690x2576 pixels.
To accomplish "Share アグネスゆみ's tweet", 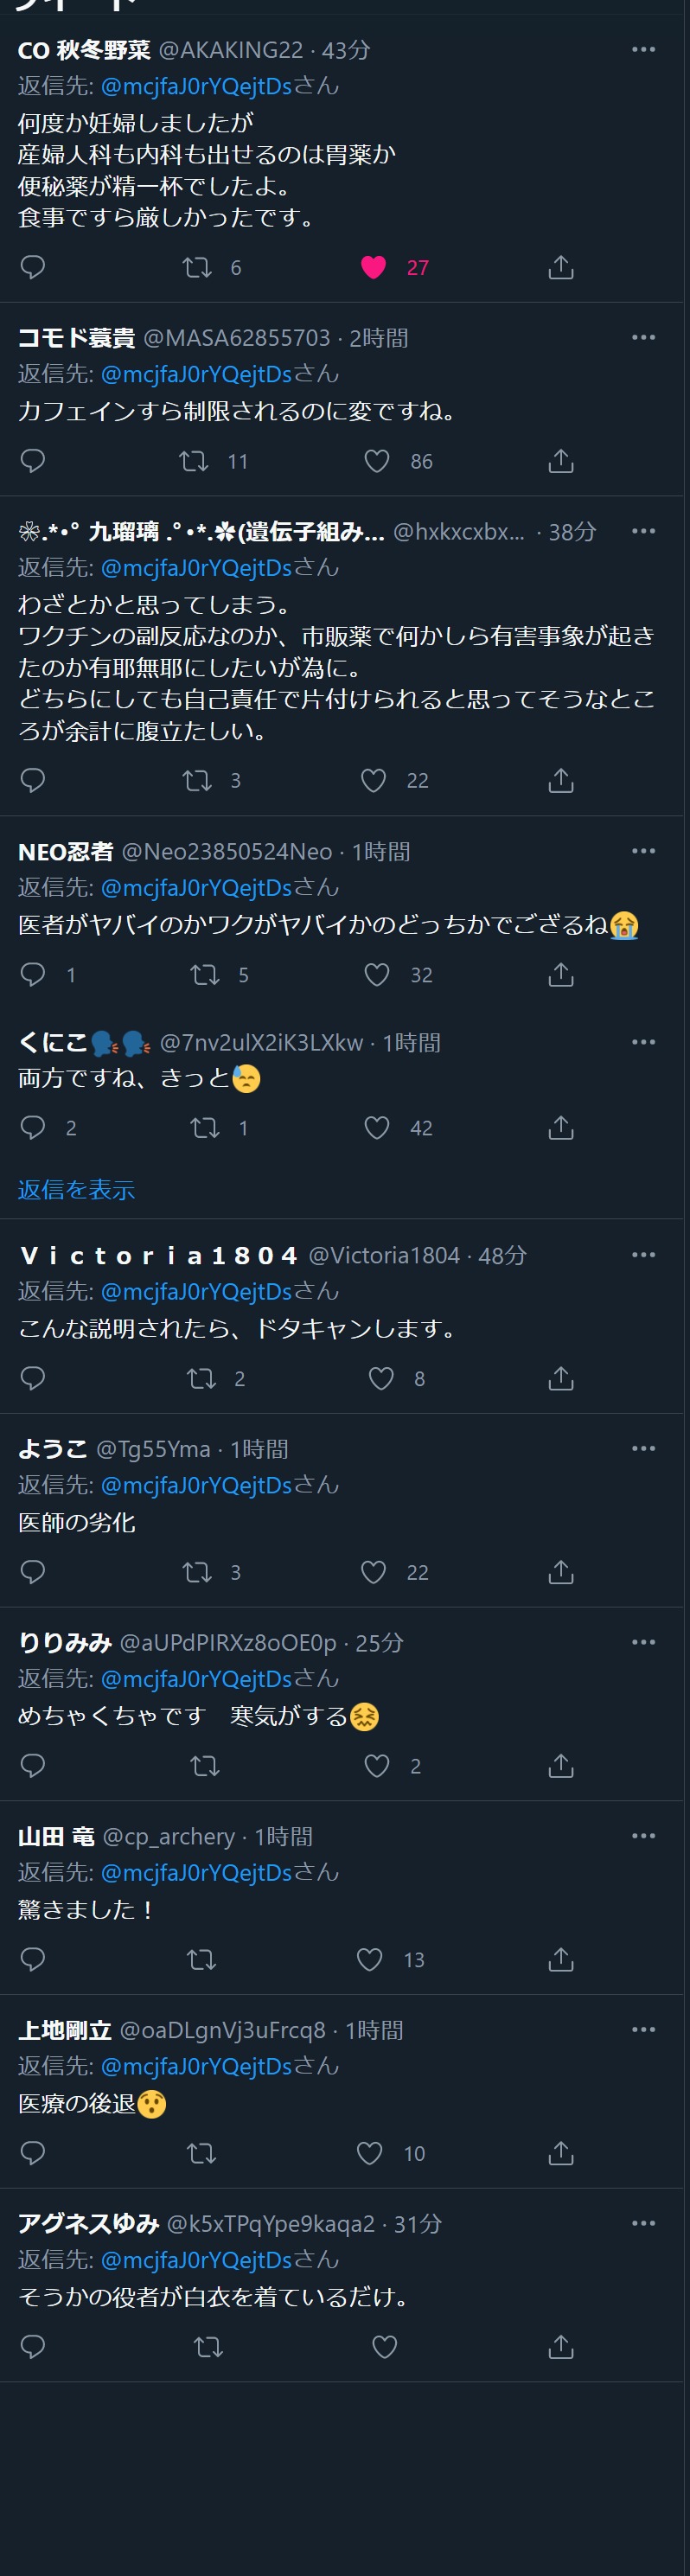I will tap(561, 2346).
